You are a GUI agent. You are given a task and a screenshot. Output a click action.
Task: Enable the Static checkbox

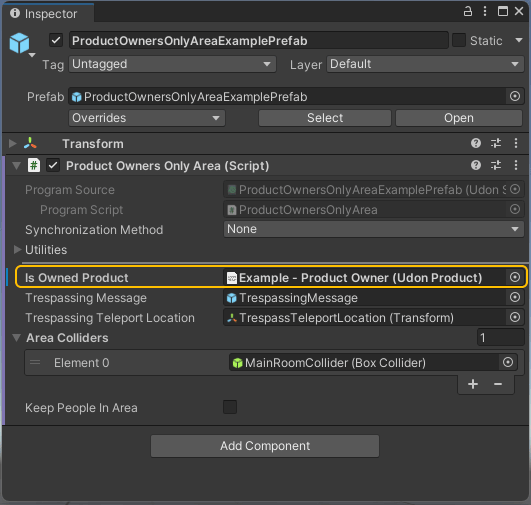coord(459,40)
